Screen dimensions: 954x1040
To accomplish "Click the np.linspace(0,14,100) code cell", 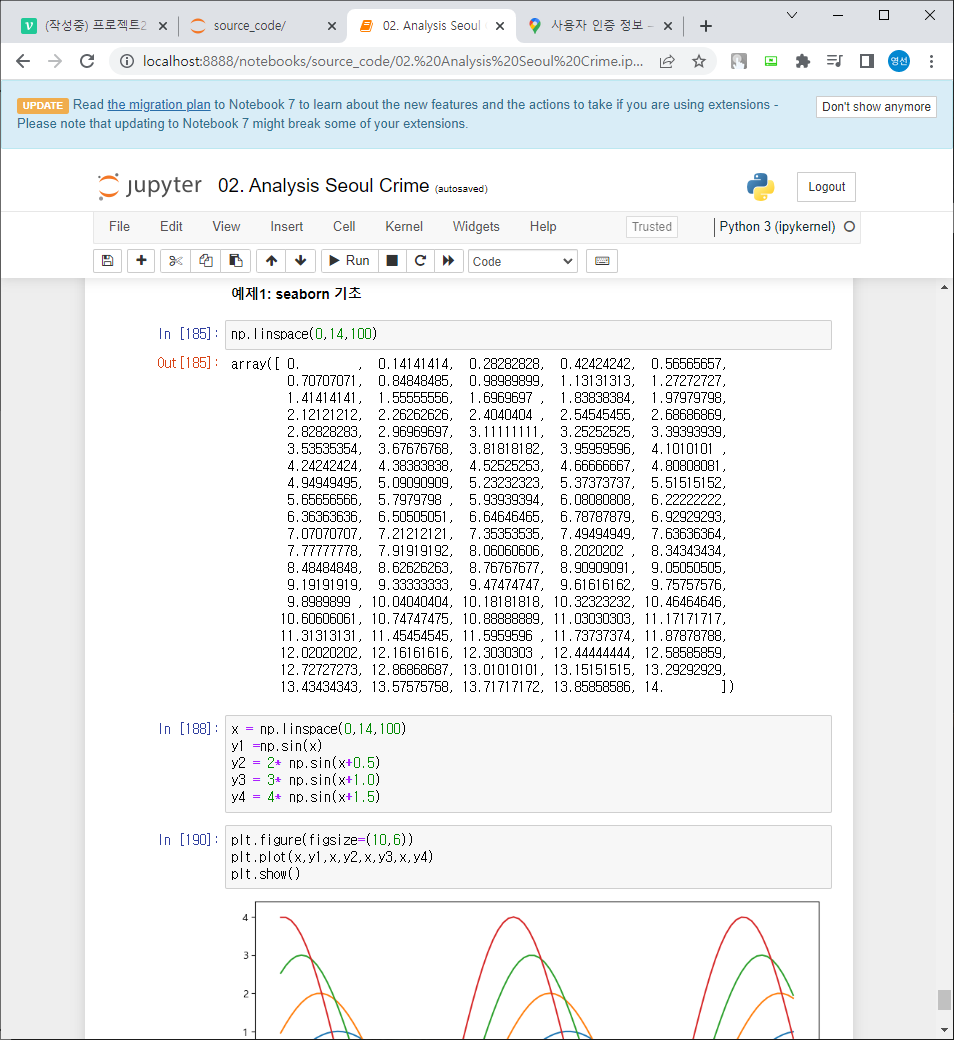I will pyautogui.click(x=528, y=335).
